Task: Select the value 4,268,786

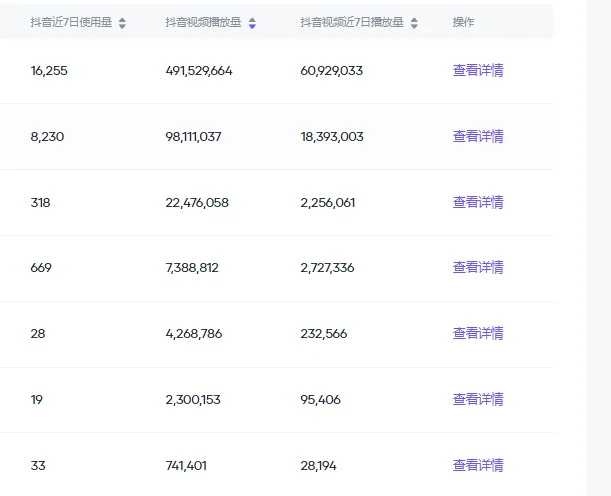Action: coord(194,334)
